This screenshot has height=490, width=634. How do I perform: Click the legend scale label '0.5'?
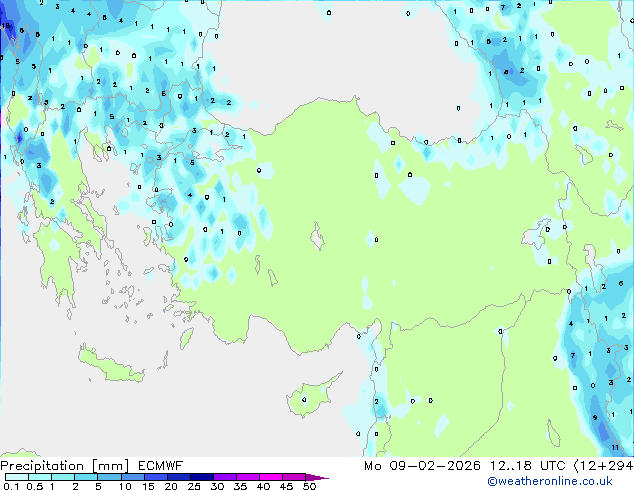coord(34,486)
